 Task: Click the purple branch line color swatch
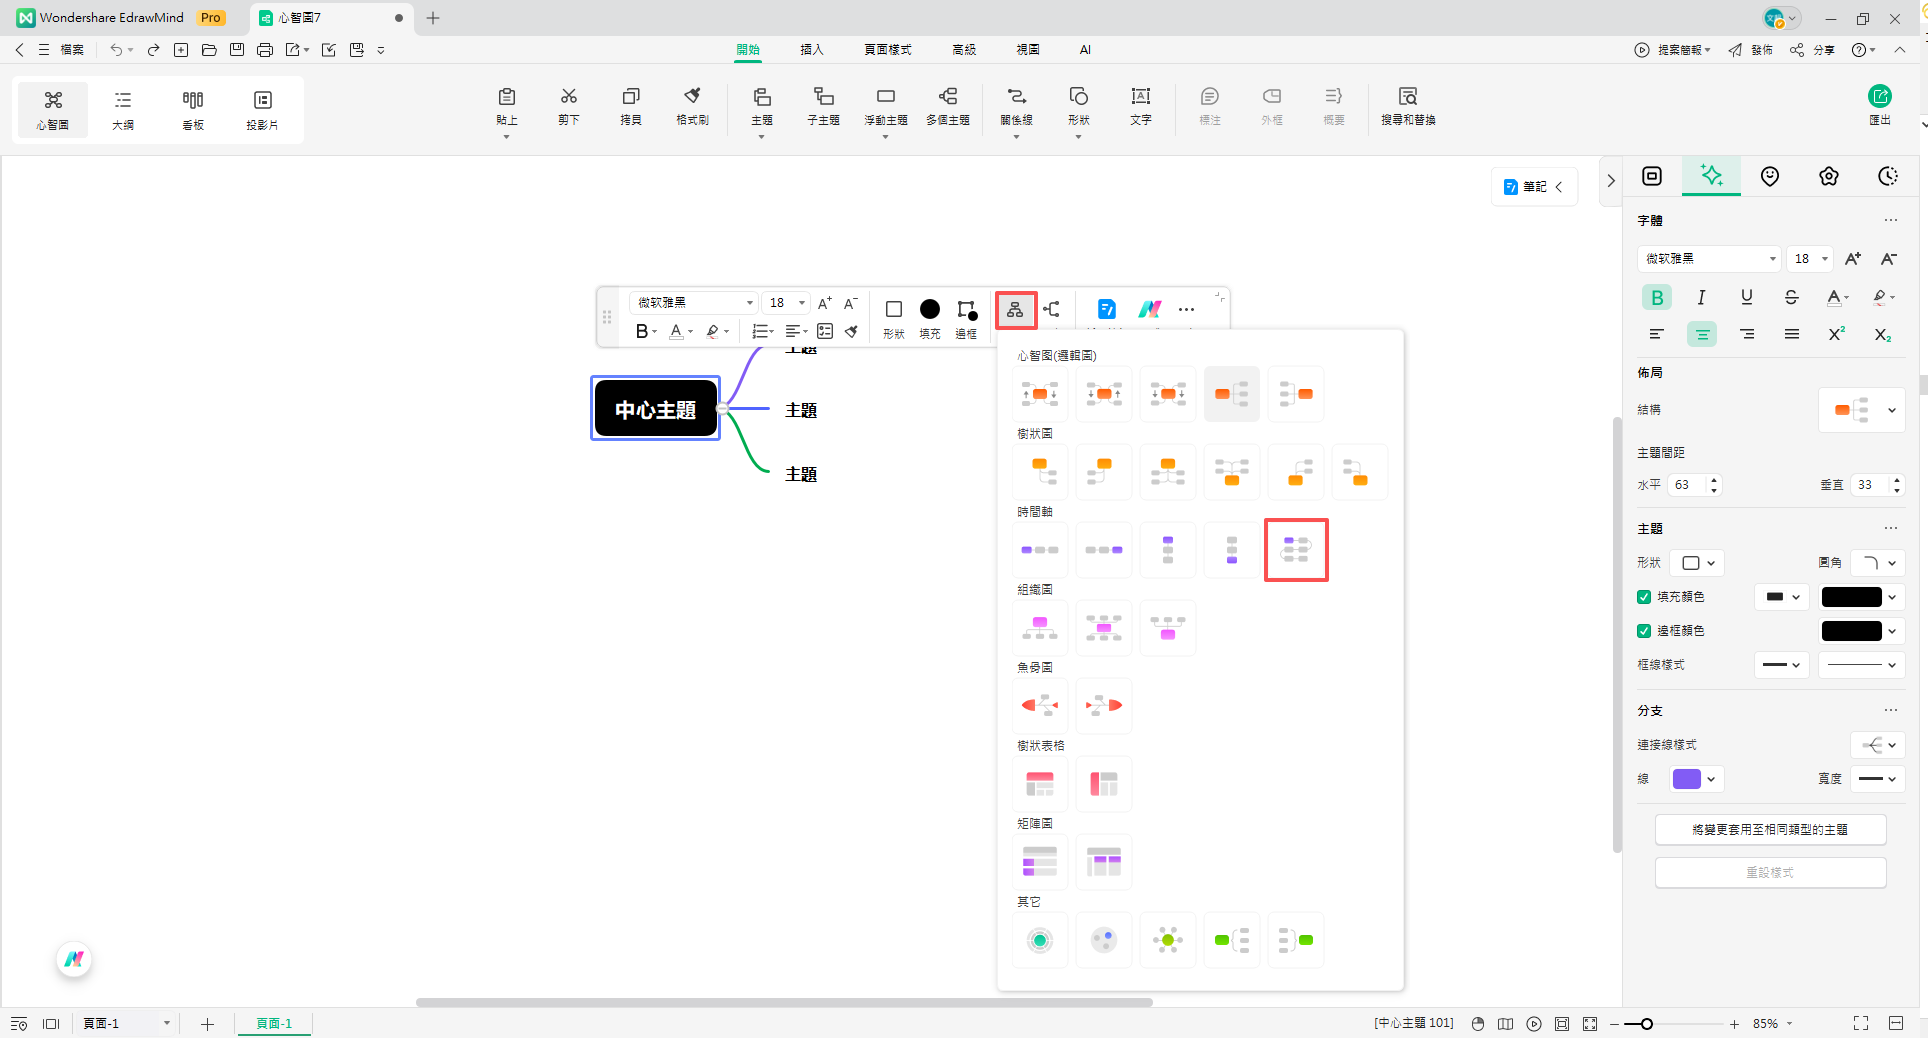[1686, 779]
